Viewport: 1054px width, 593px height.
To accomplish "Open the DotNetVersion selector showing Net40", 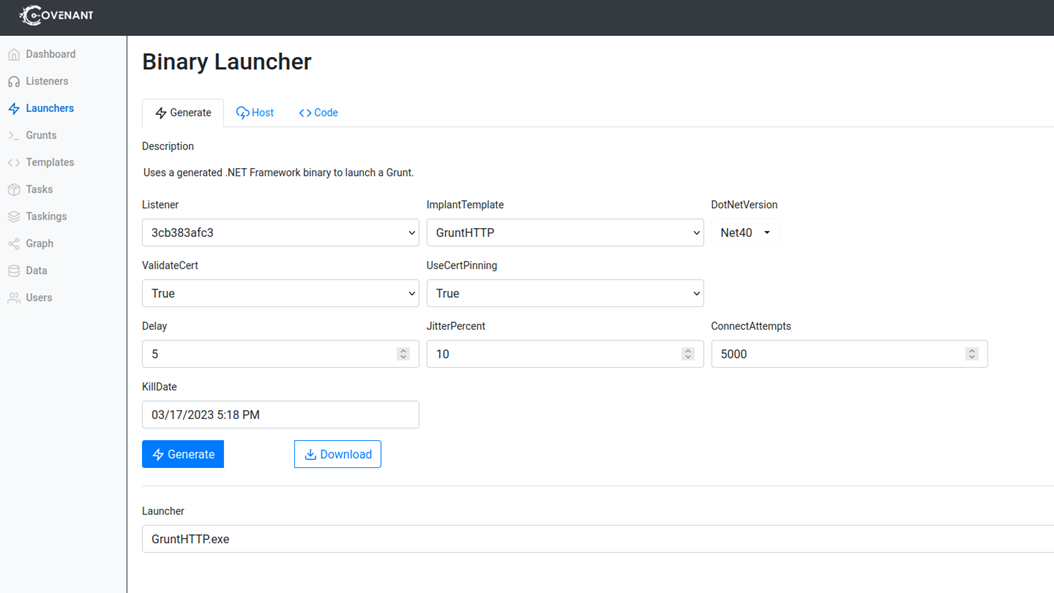I will click(745, 232).
